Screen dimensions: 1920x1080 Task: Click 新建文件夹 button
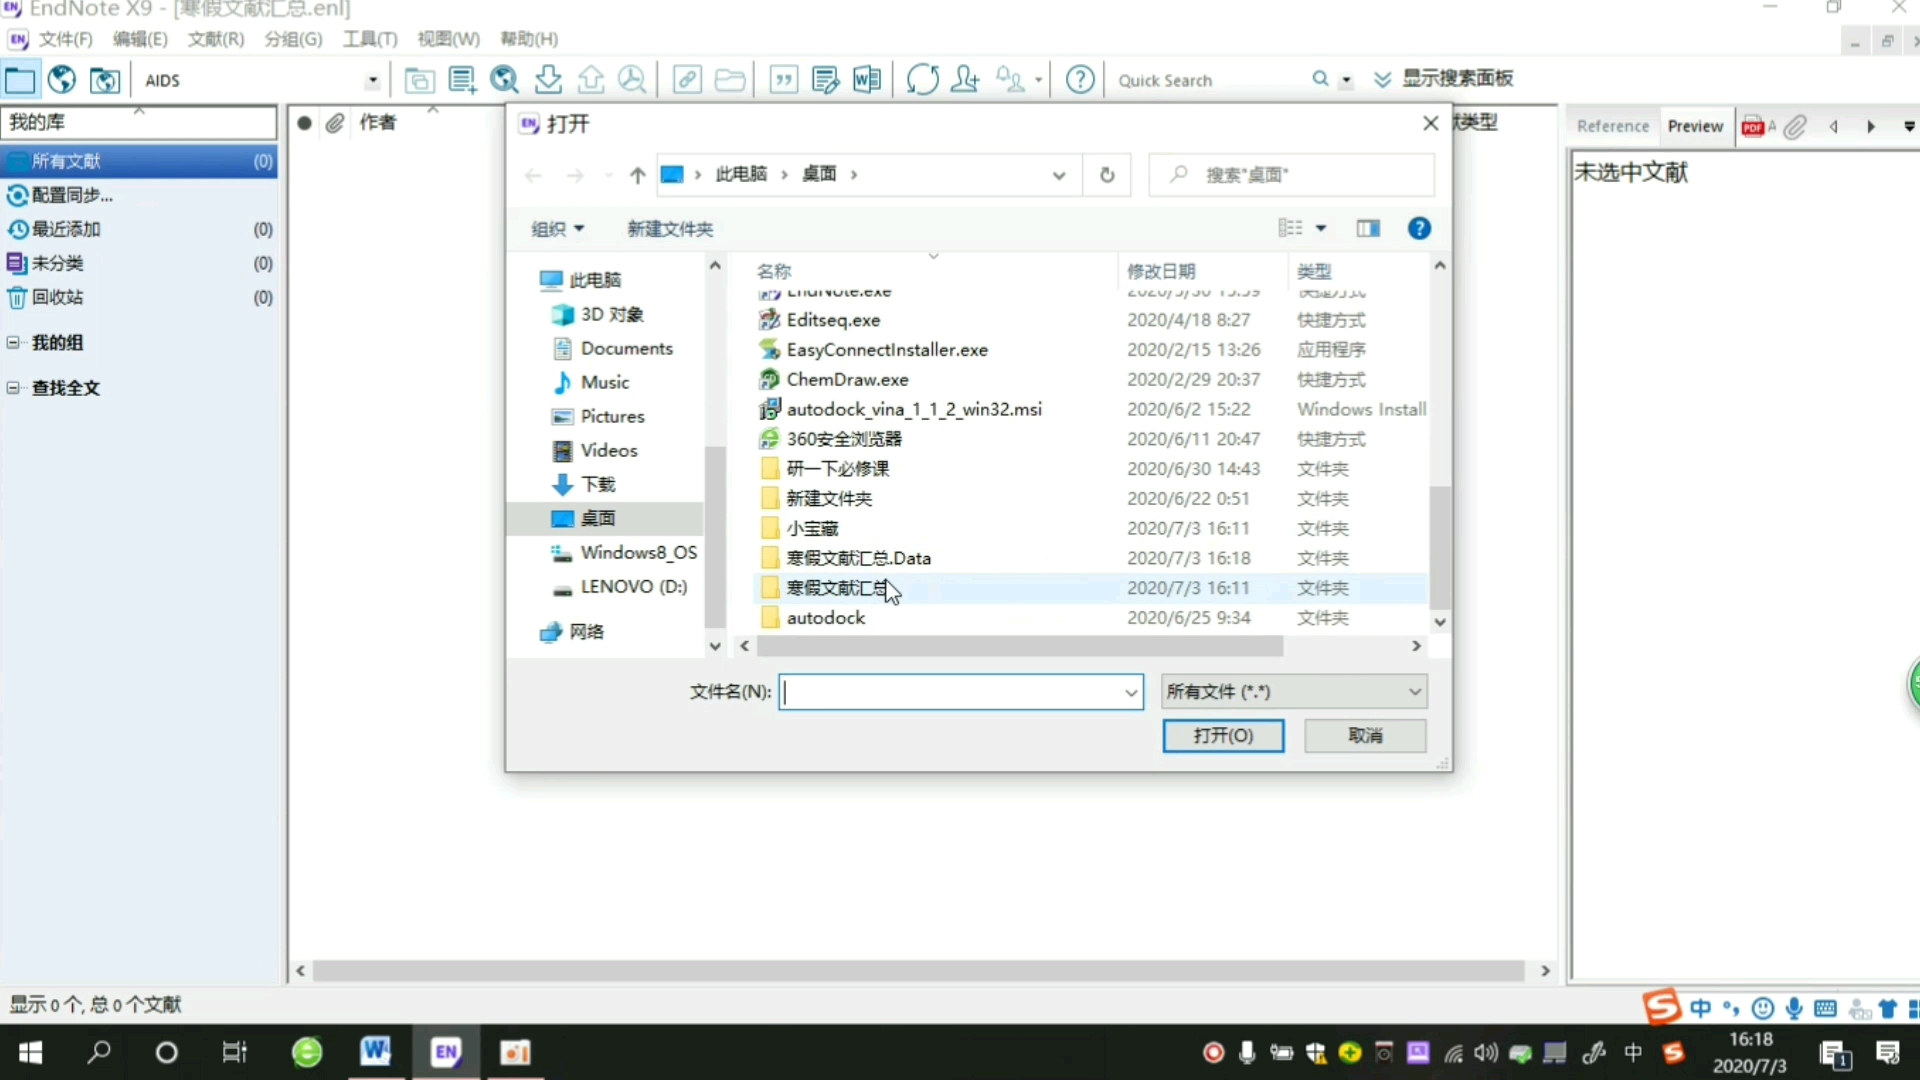click(x=670, y=229)
